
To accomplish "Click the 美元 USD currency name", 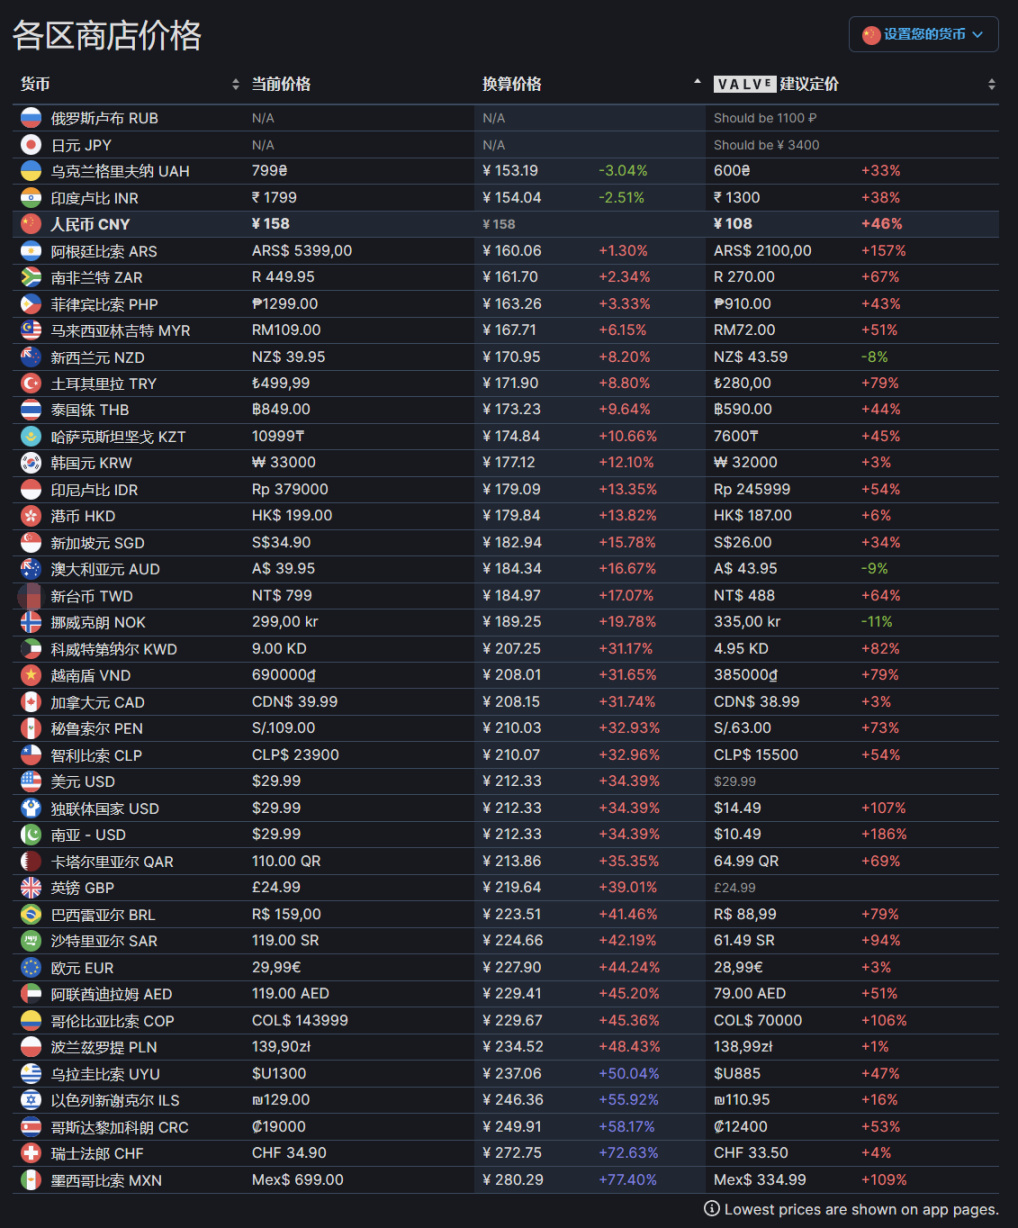I will click(83, 782).
